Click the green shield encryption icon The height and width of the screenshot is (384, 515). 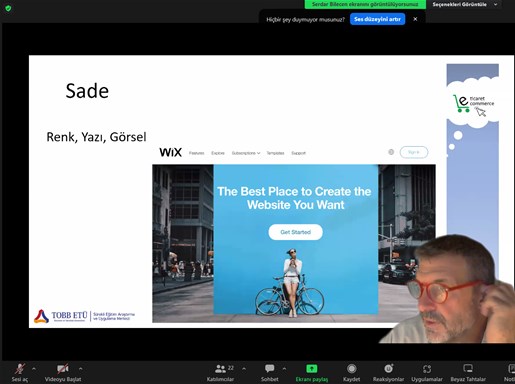pos(8,8)
